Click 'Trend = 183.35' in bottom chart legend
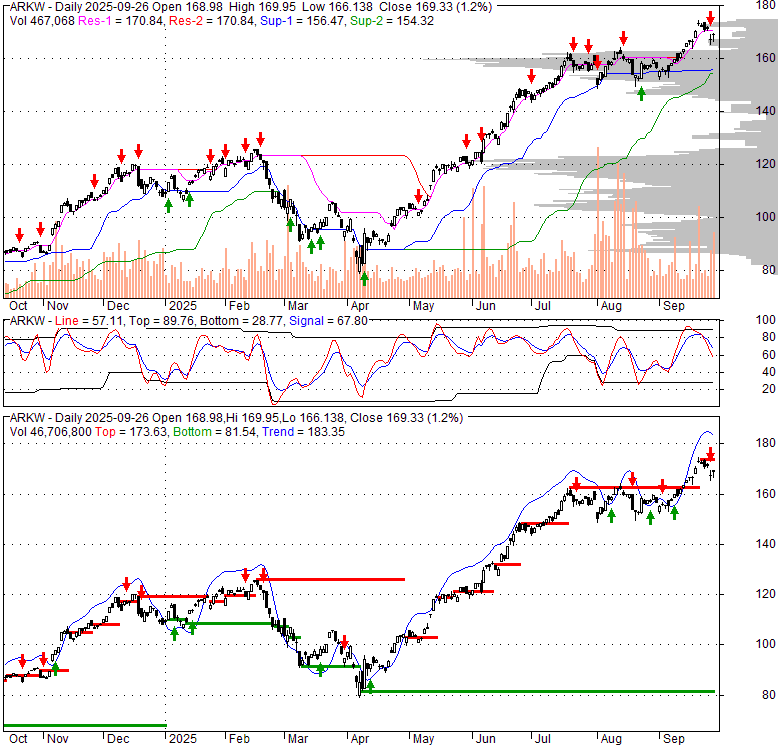780x745 pixels. [x=303, y=432]
